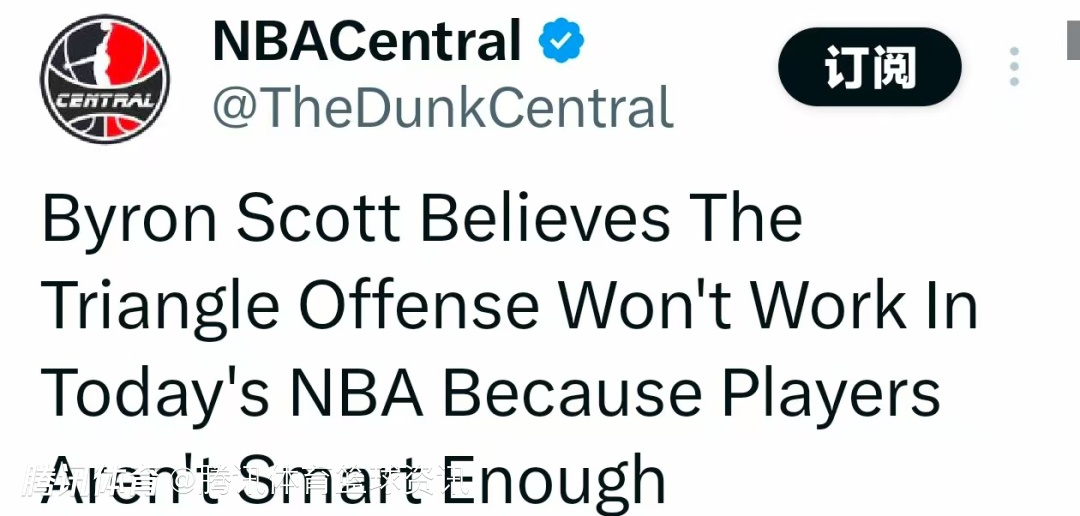Click the word "Players" in the tweet

[x=831, y=392]
